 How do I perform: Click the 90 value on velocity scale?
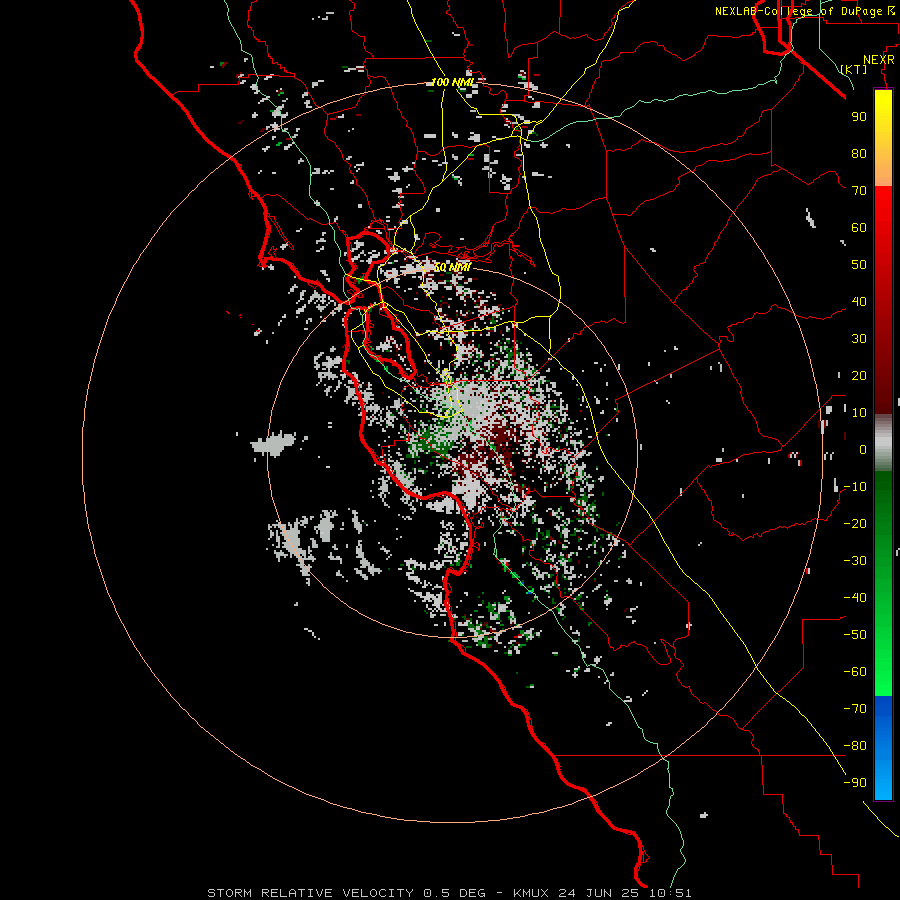click(859, 117)
